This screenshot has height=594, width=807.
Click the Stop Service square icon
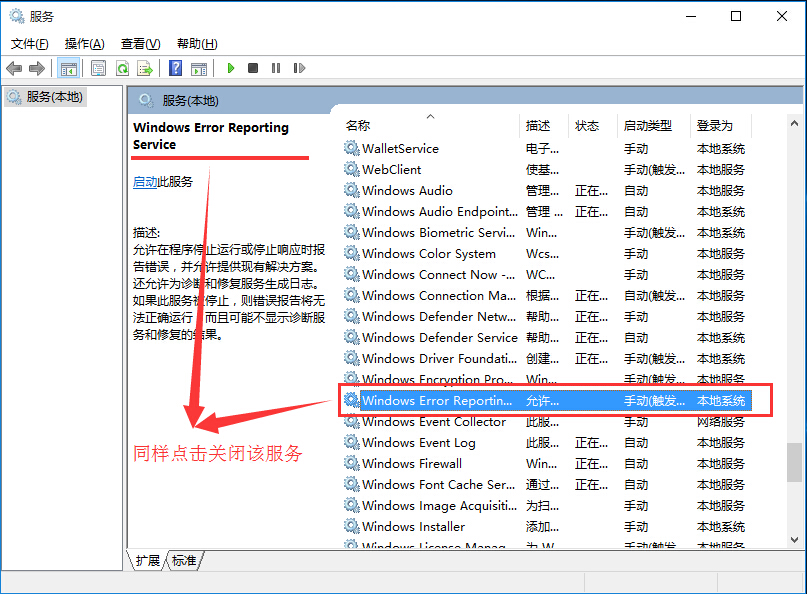[x=253, y=68]
